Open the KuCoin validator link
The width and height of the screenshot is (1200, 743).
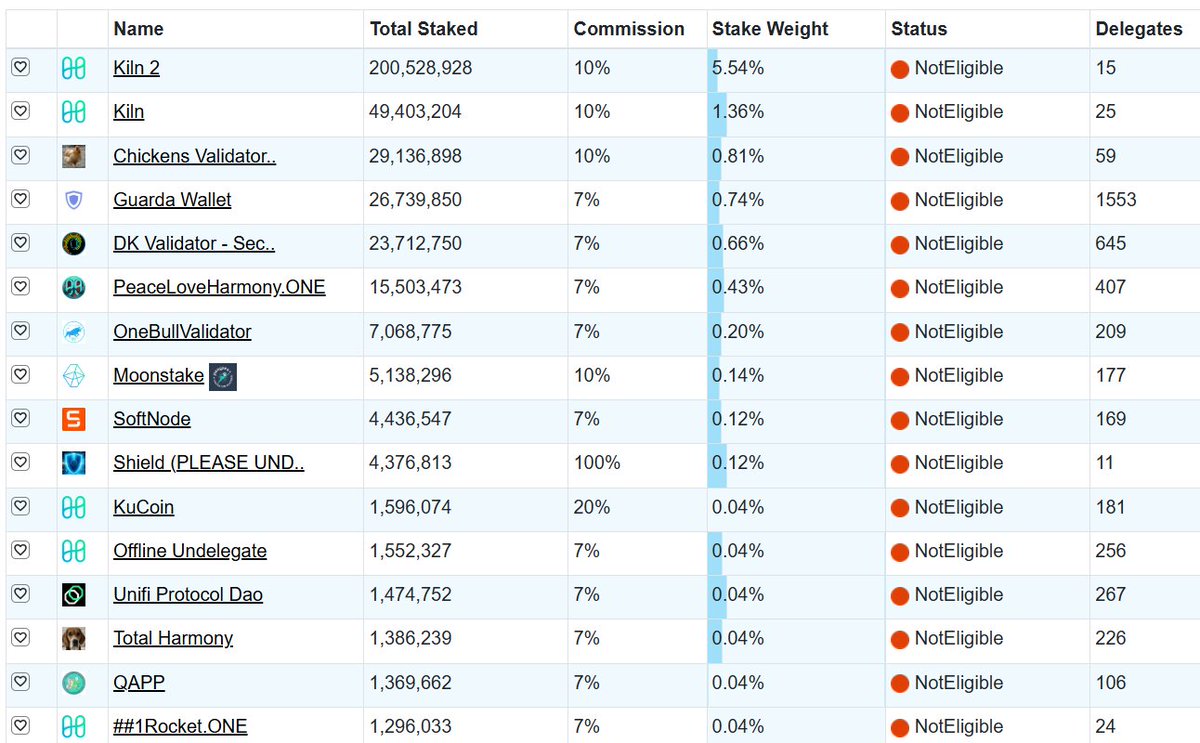(144, 507)
